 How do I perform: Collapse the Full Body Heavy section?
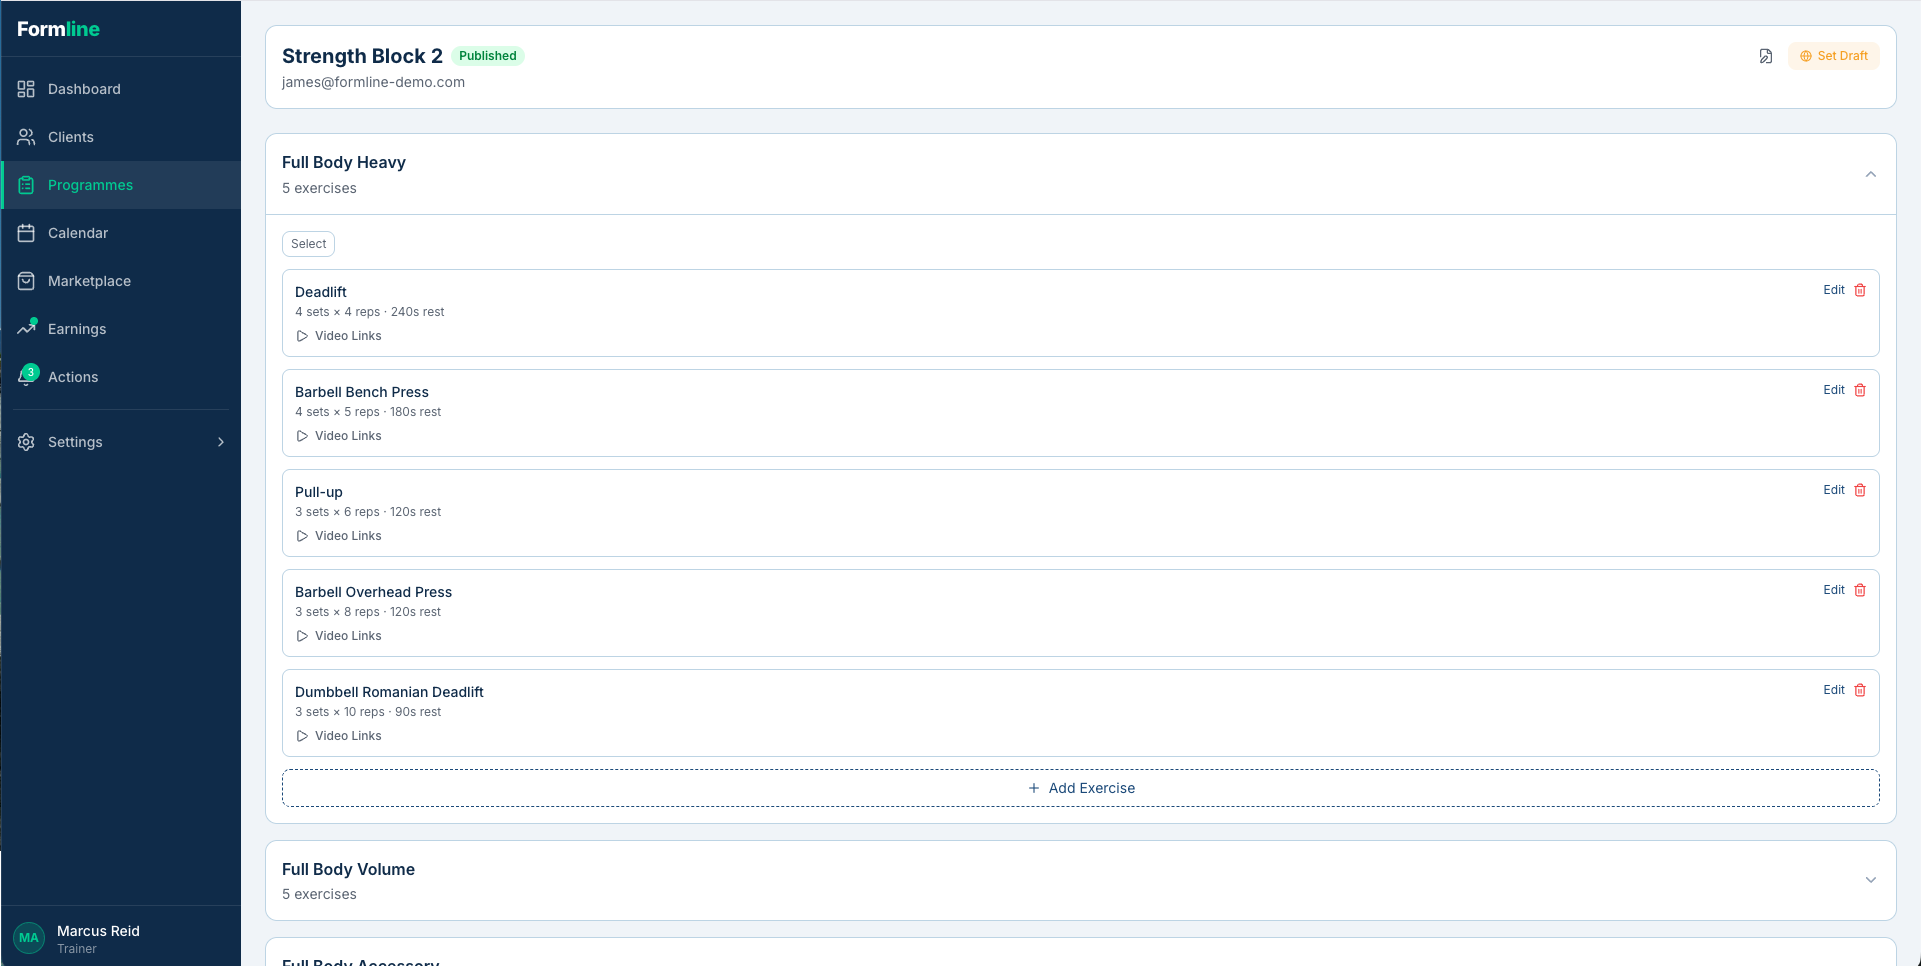coord(1870,175)
